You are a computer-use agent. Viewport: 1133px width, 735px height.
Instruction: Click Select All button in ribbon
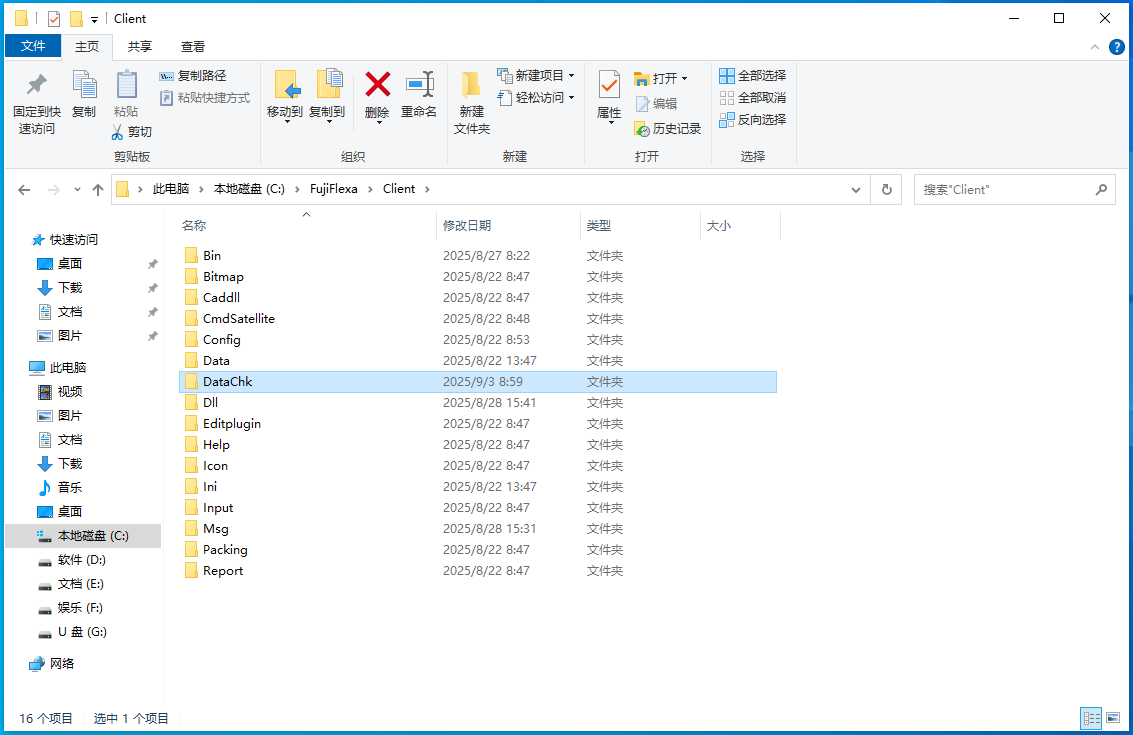[x=752, y=75]
